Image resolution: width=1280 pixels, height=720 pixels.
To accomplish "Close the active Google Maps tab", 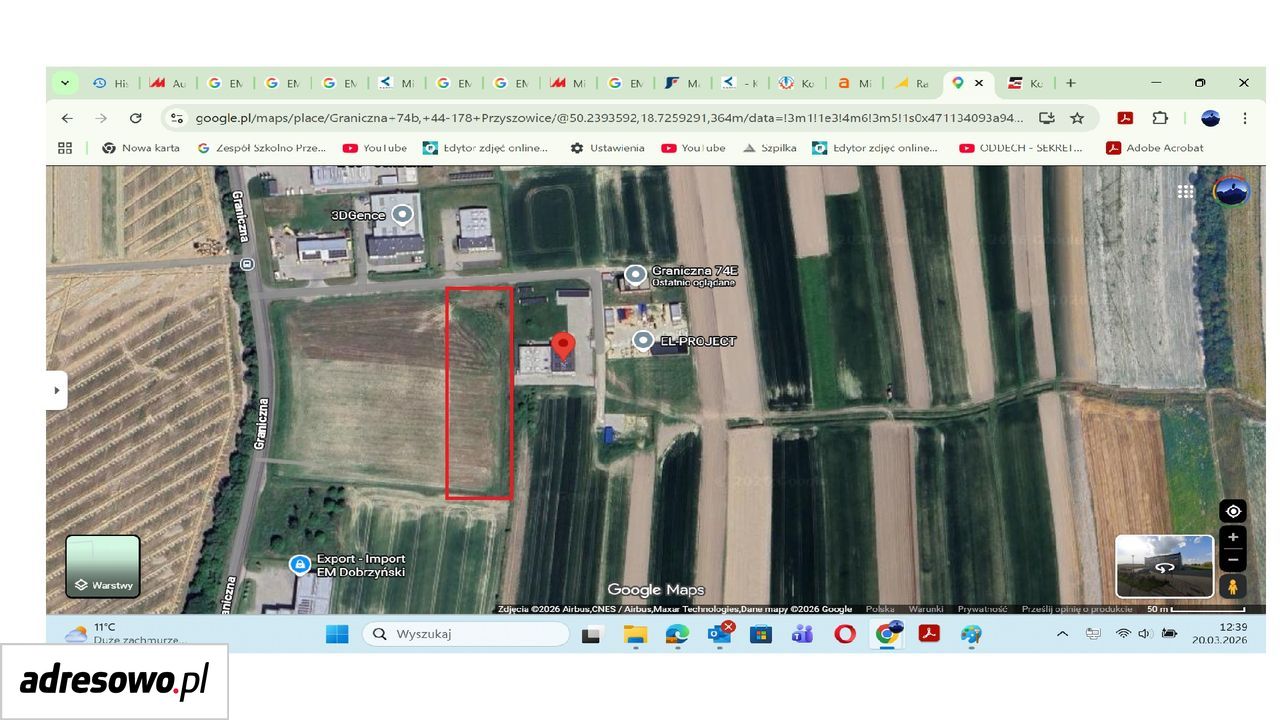I will coord(979,83).
